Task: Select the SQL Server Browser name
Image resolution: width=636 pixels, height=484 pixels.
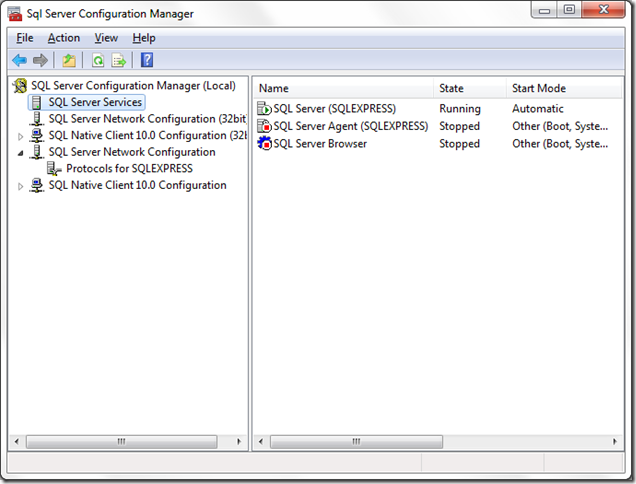Action: (320, 144)
